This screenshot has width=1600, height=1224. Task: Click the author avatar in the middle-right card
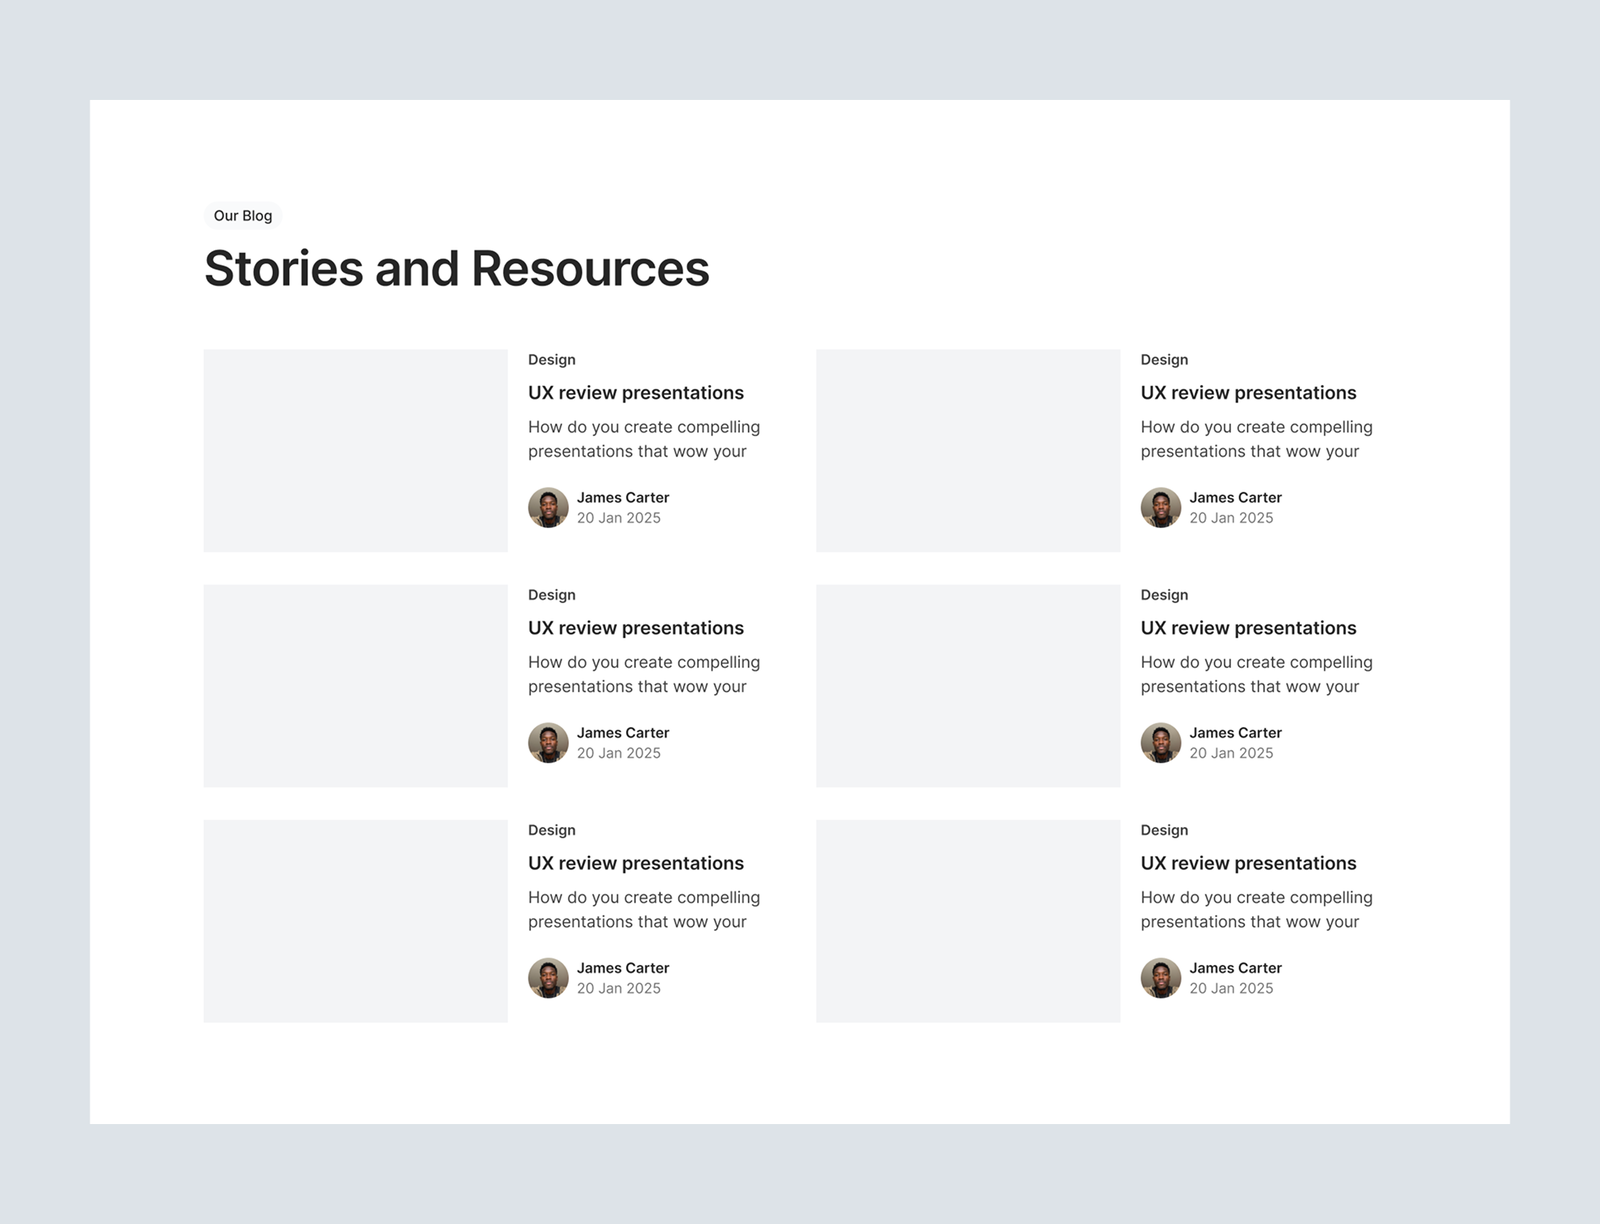(1160, 743)
